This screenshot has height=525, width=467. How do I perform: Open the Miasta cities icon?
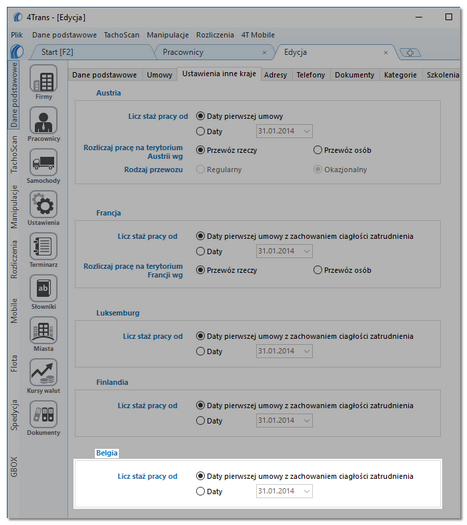click(44, 330)
